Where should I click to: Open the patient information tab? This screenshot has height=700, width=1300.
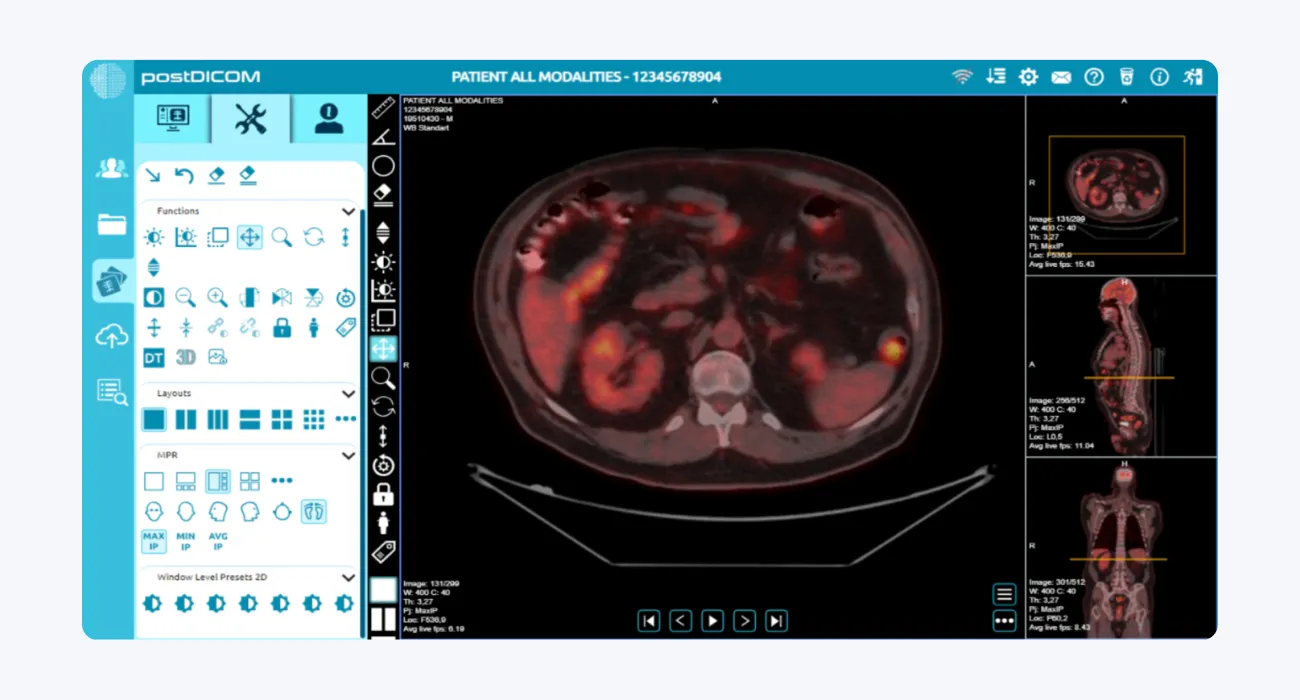pyautogui.click(x=329, y=117)
